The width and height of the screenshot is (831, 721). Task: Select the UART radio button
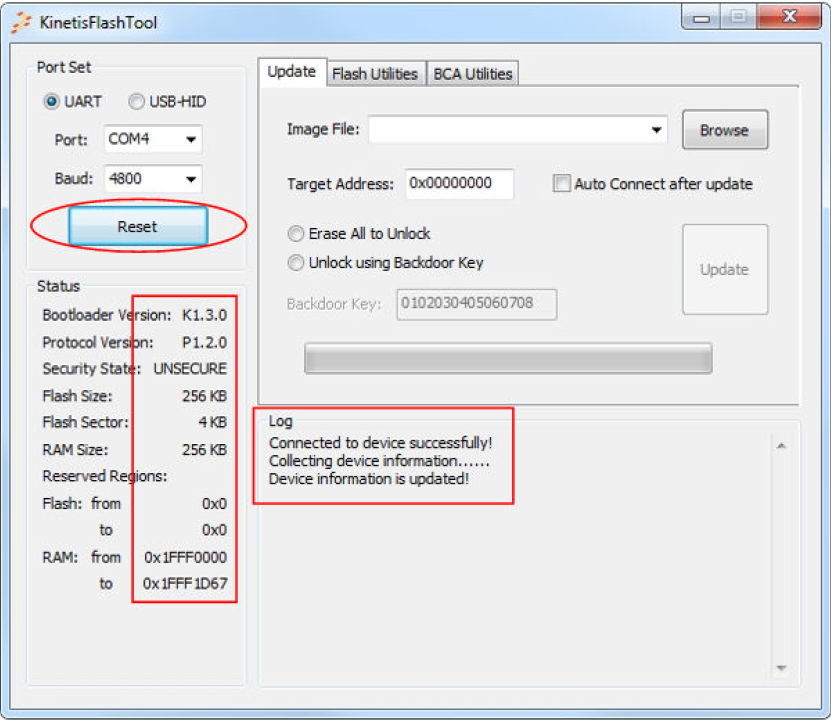coord(51,101)
